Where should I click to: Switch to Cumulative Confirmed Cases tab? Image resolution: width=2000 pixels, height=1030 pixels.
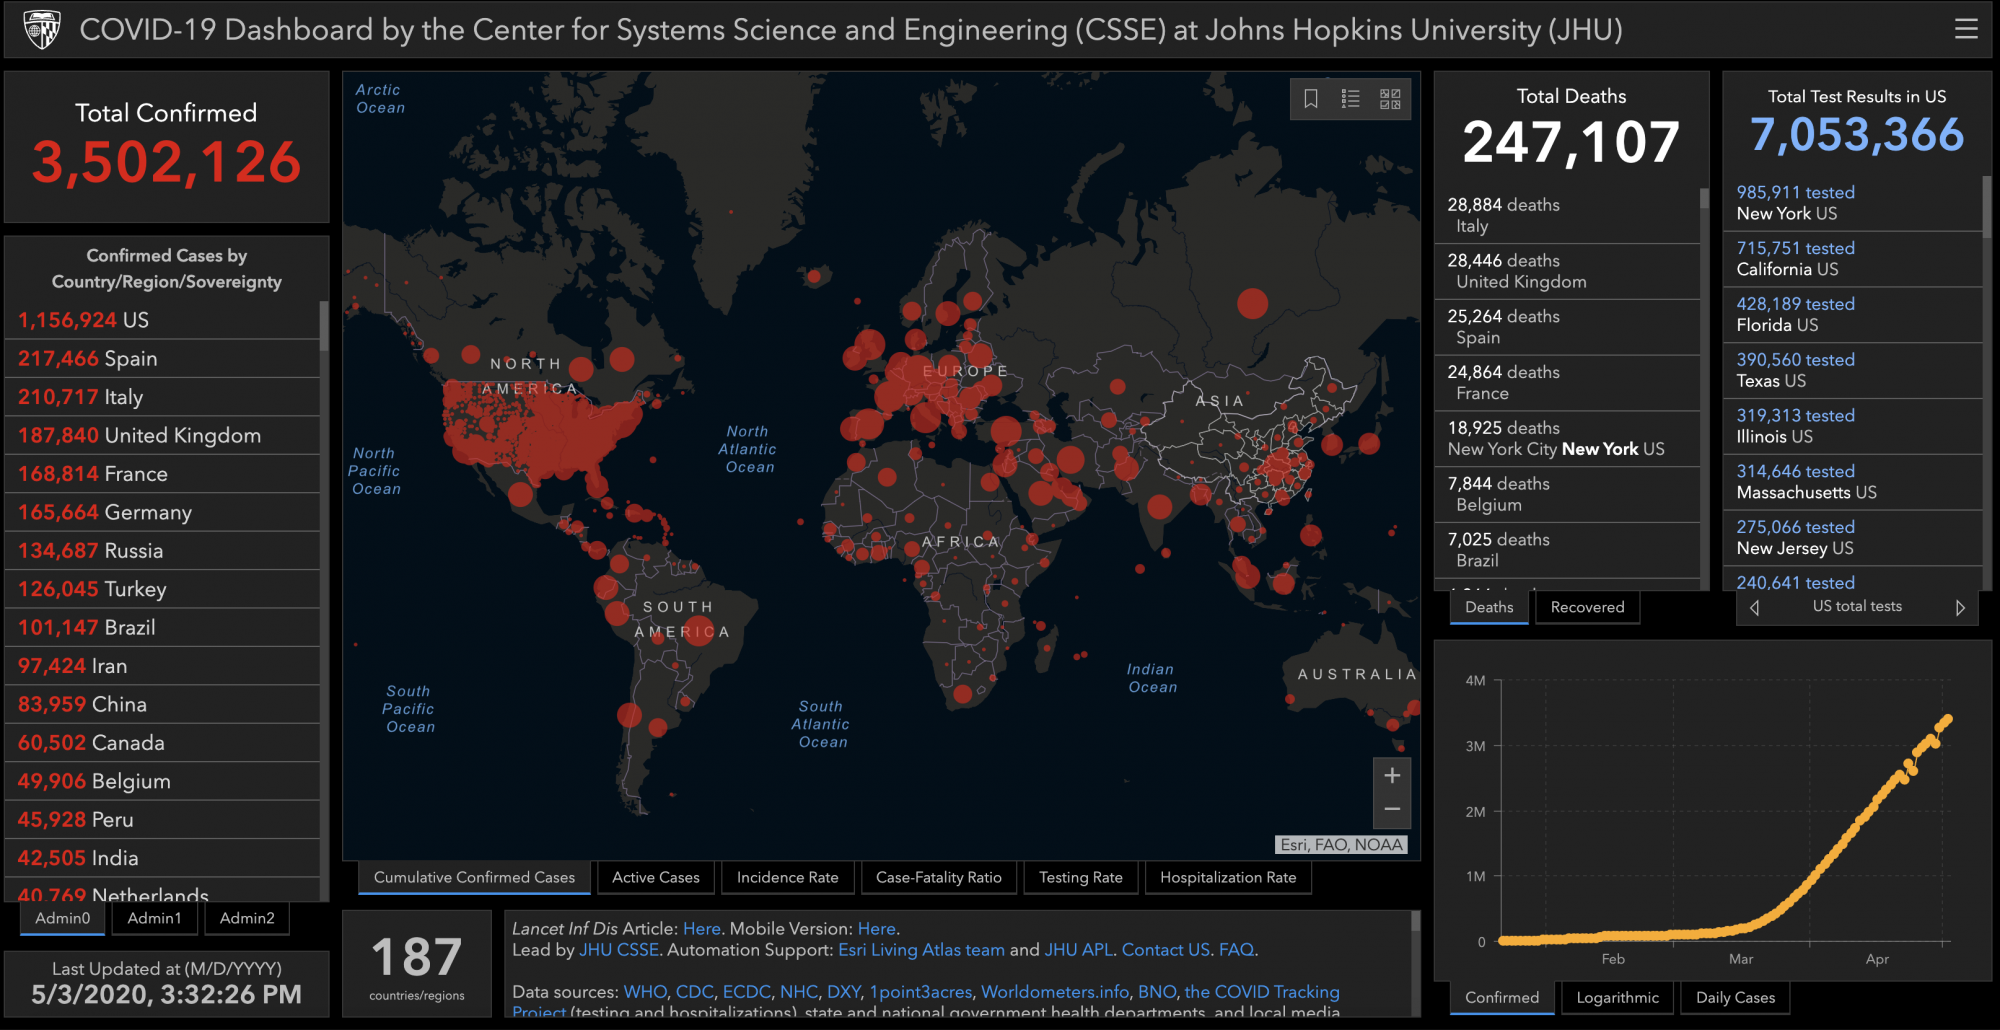pyautogui.click(x=474, y=877)
